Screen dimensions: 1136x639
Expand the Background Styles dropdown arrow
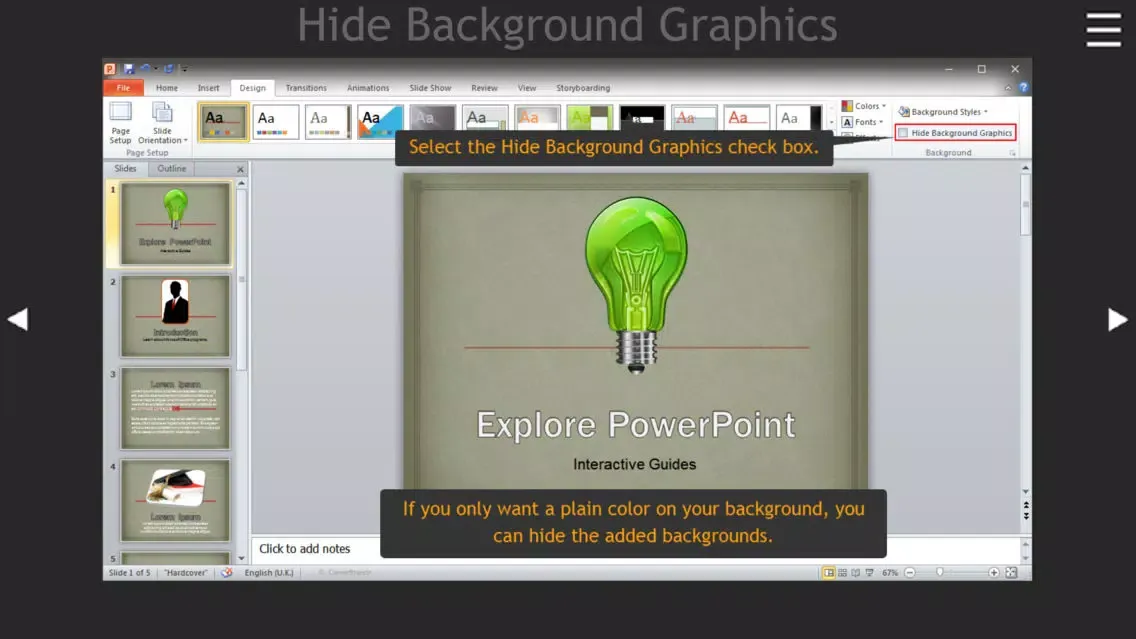point(986,112)
